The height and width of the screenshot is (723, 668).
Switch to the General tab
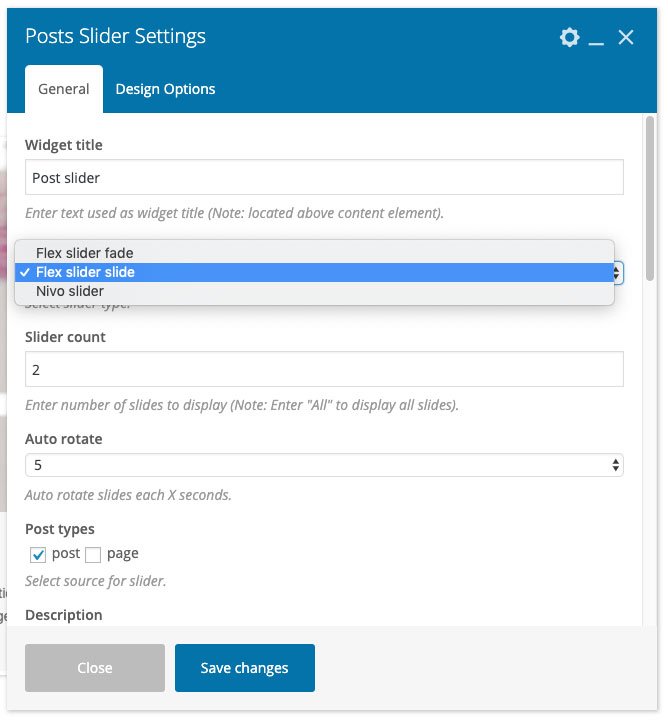[64, 89]
